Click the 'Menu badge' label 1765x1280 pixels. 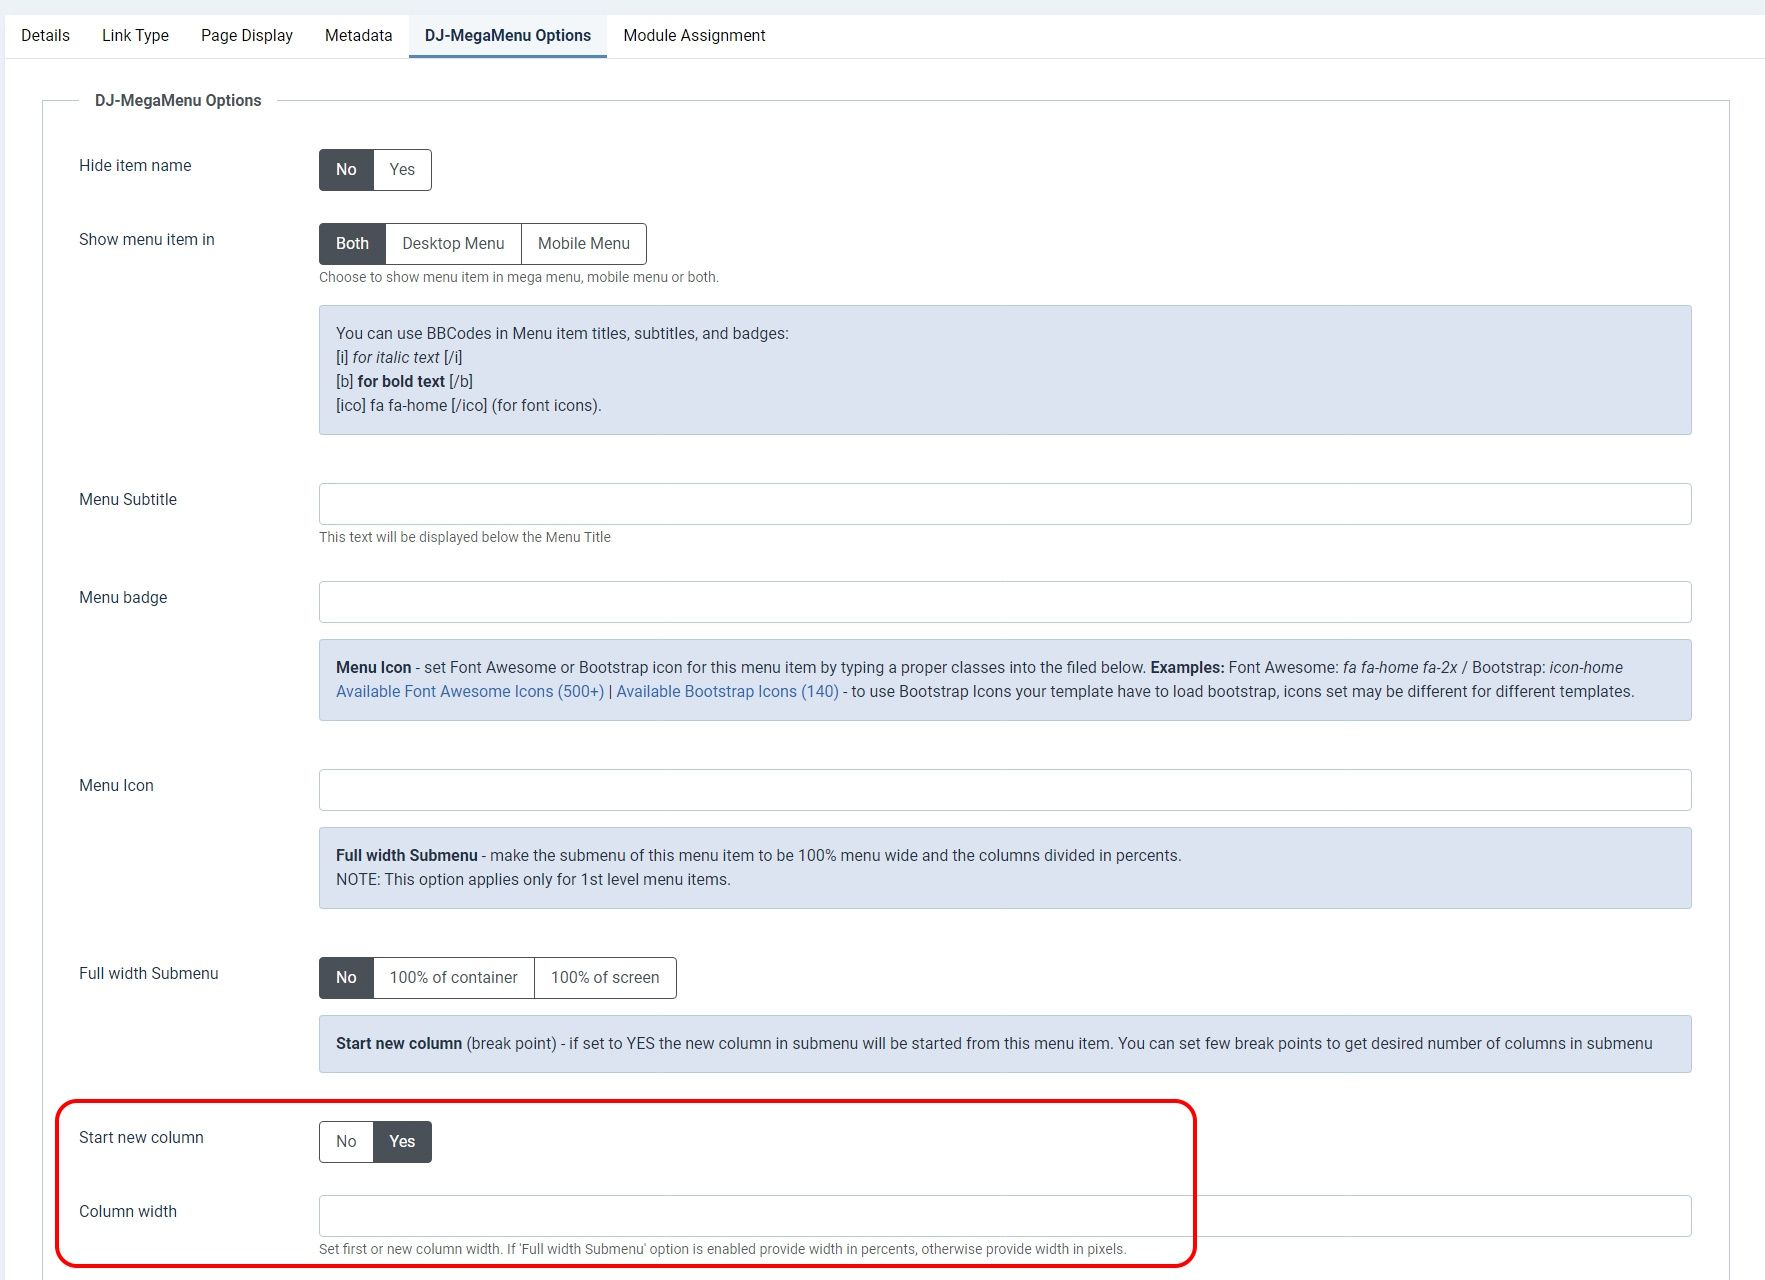(x=123, y=598)
